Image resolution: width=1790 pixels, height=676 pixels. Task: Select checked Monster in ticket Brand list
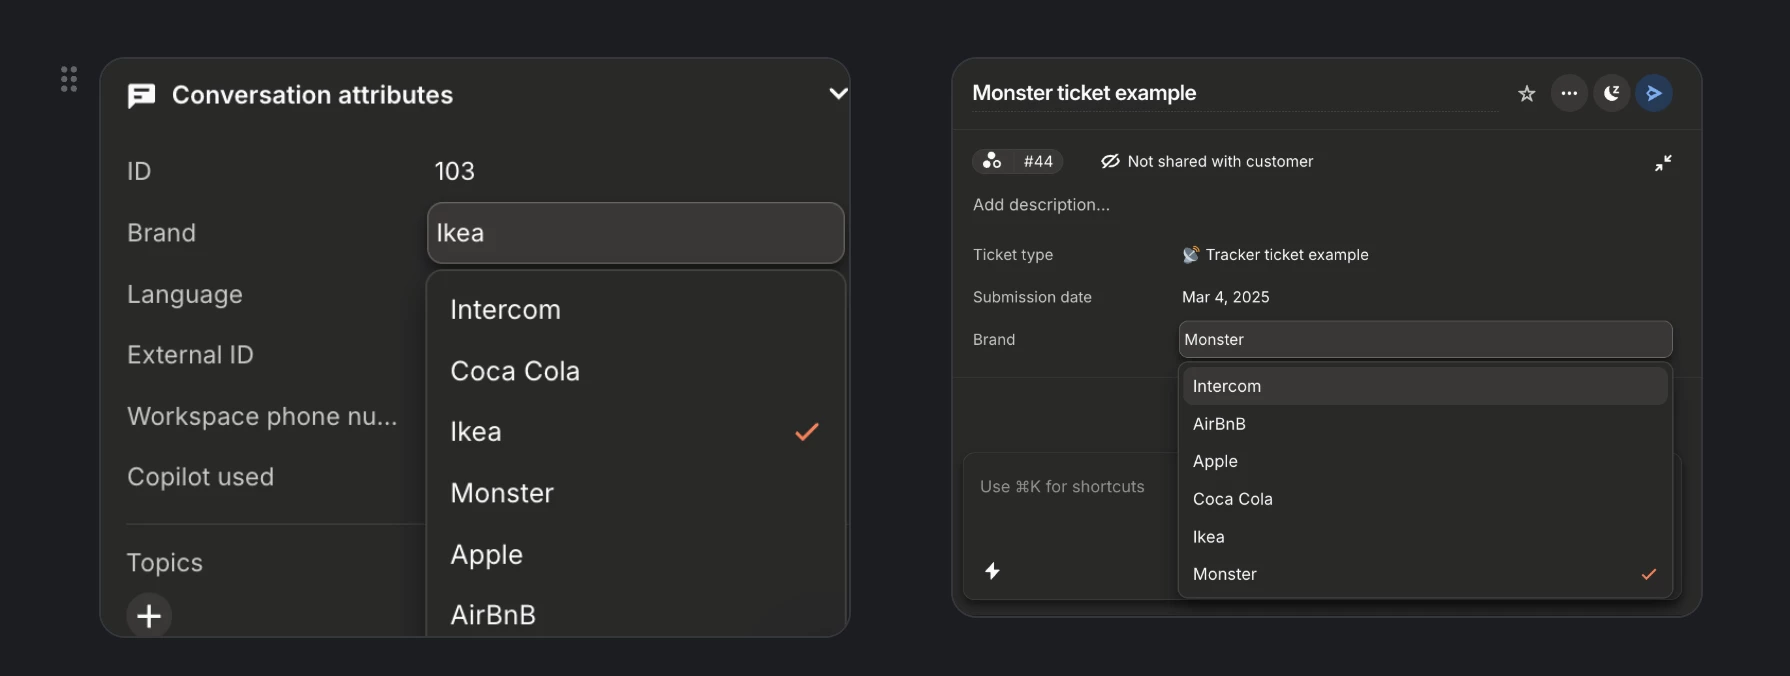1425,574
